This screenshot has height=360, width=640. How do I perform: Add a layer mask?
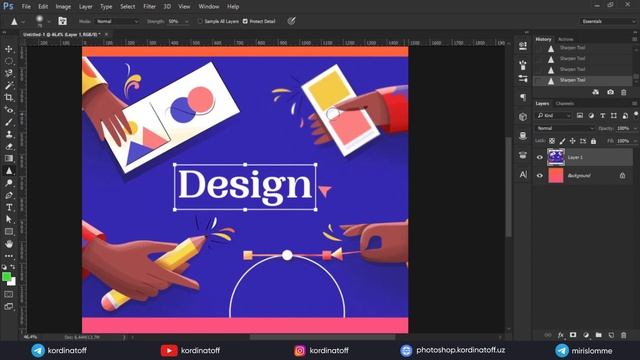click(573, 335)
